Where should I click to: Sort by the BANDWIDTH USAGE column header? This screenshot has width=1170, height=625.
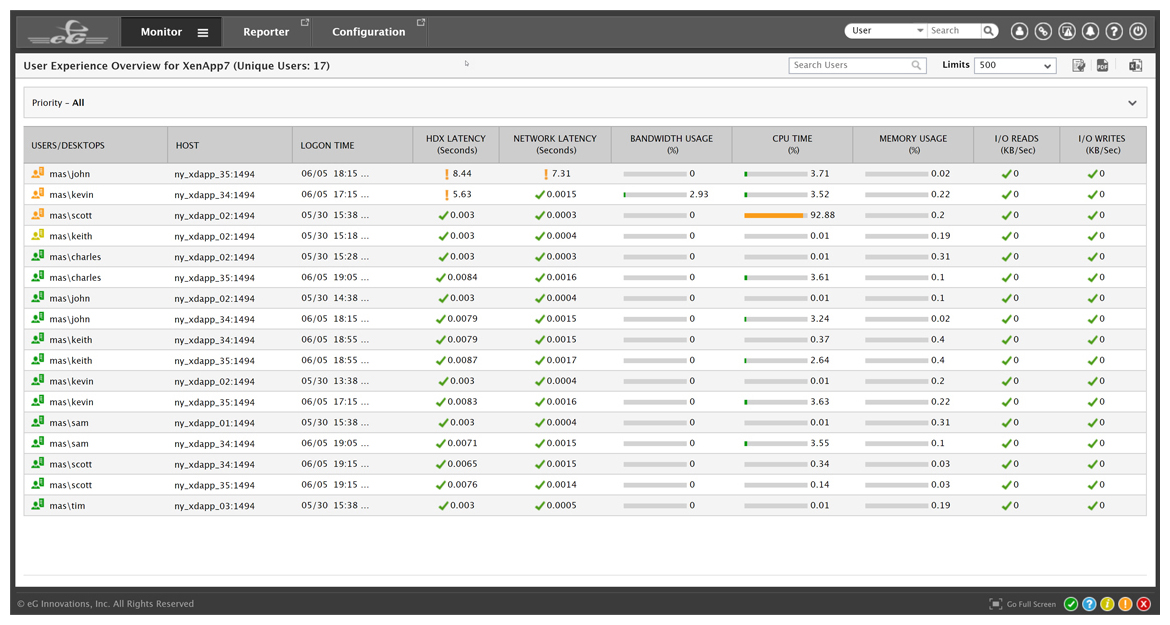click(x=672, y=145)
